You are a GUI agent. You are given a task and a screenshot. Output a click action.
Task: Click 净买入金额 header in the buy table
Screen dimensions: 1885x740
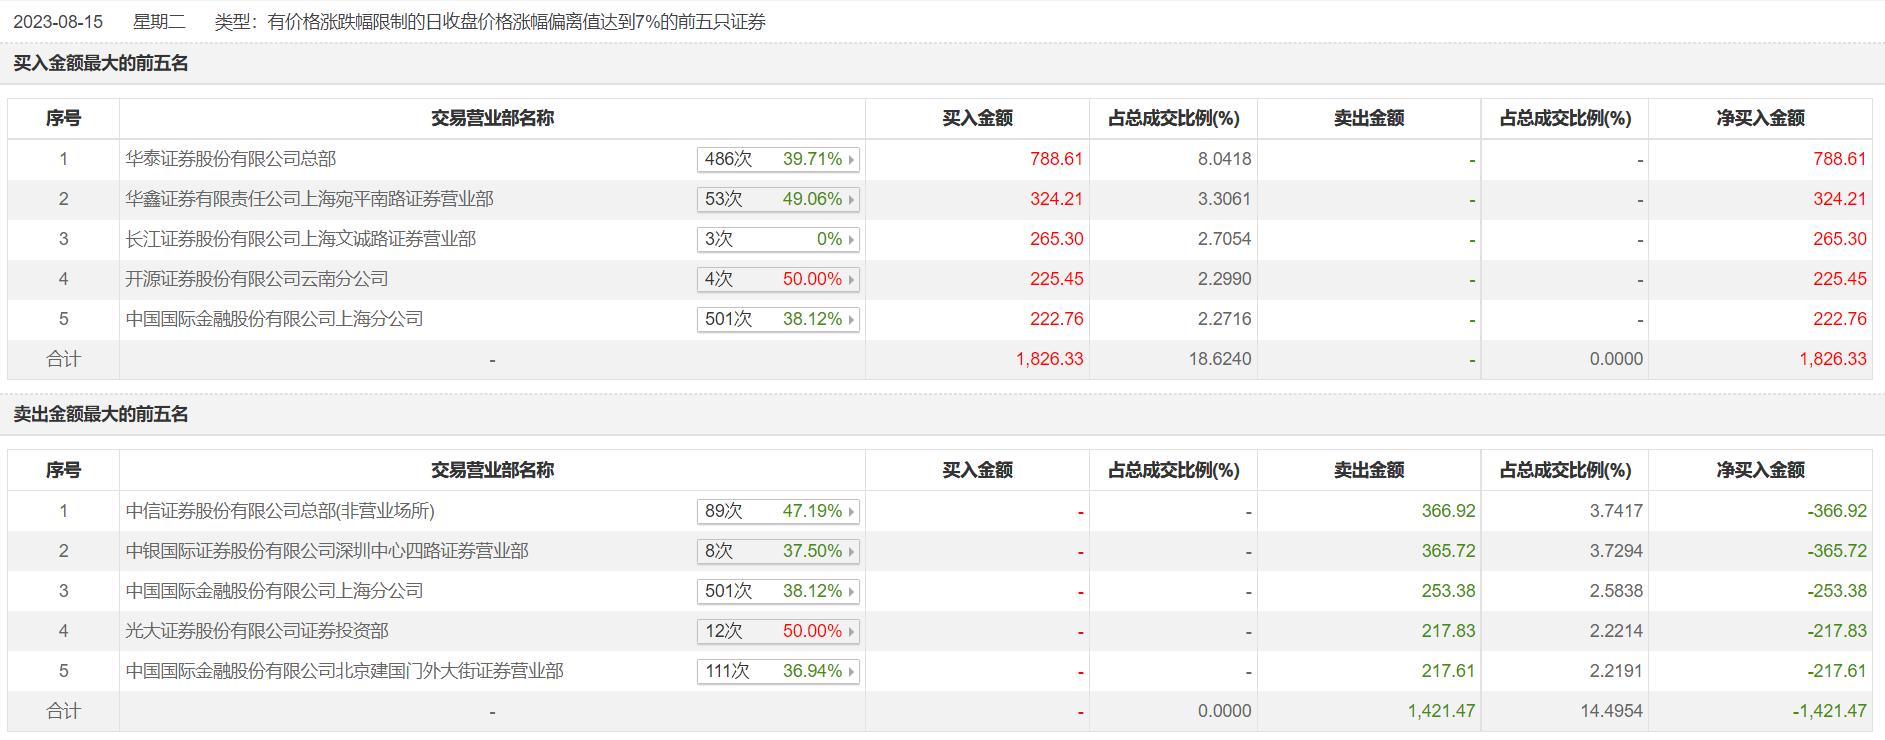pyautogui.click(x=1760, y=118)
